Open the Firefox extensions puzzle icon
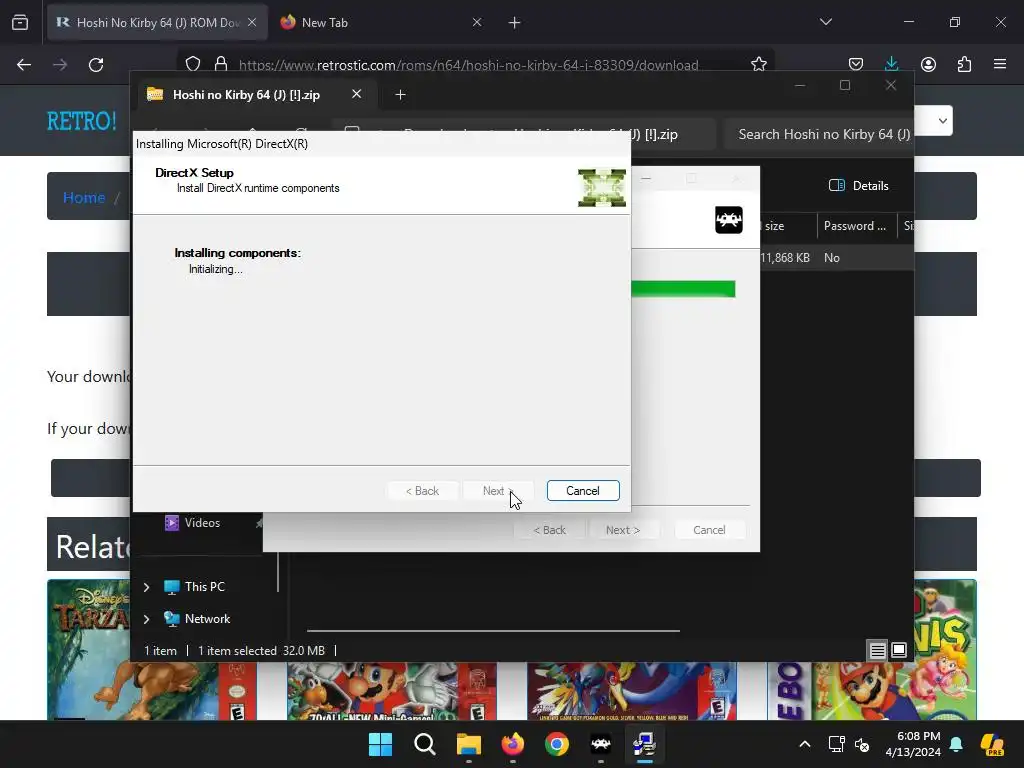 (x=964, y=64)
